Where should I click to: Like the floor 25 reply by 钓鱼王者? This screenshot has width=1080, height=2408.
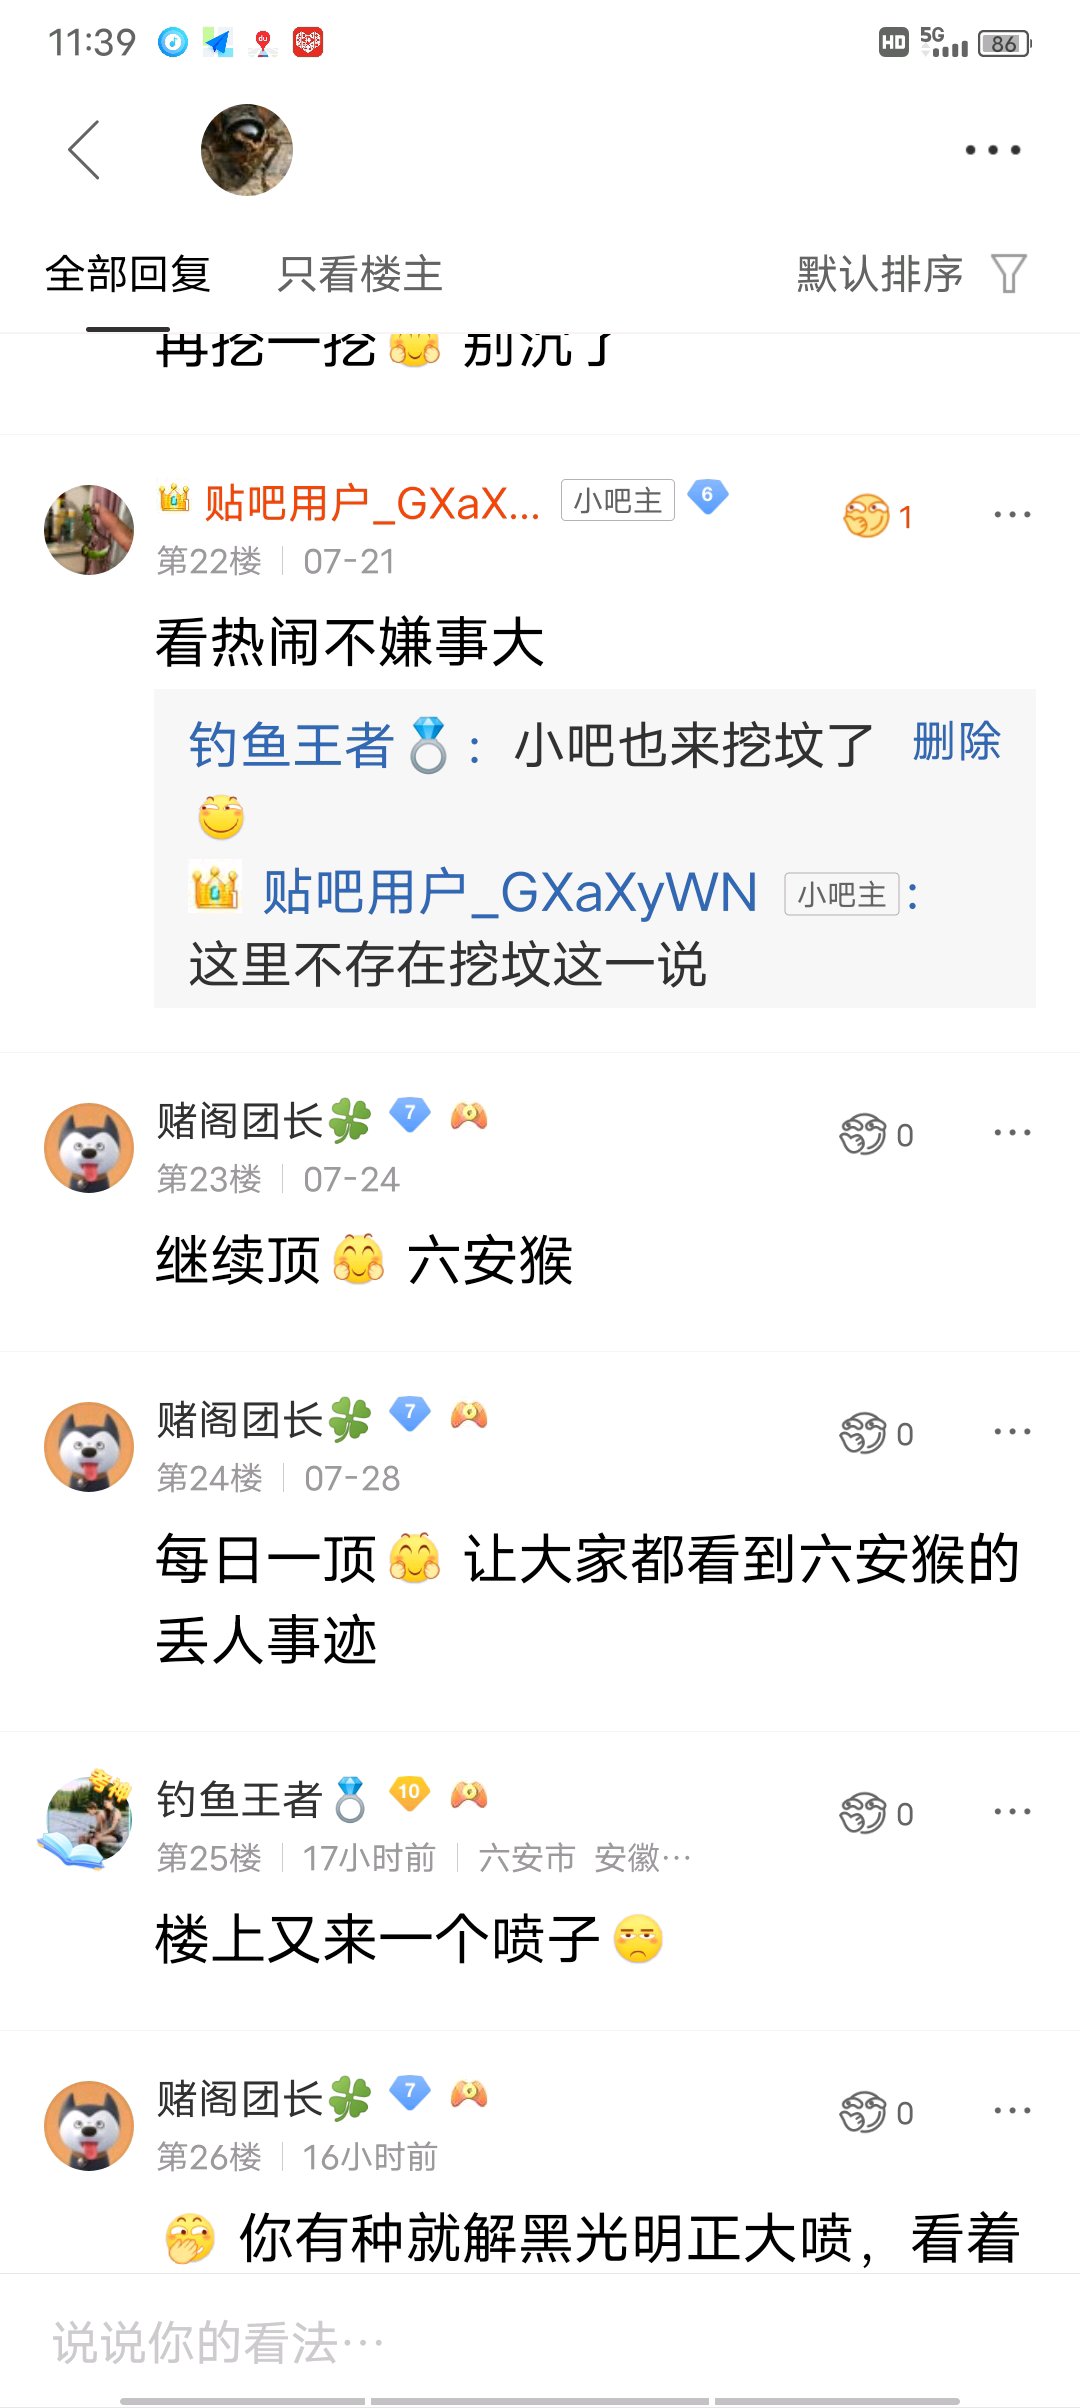[x=876, y=1813]
